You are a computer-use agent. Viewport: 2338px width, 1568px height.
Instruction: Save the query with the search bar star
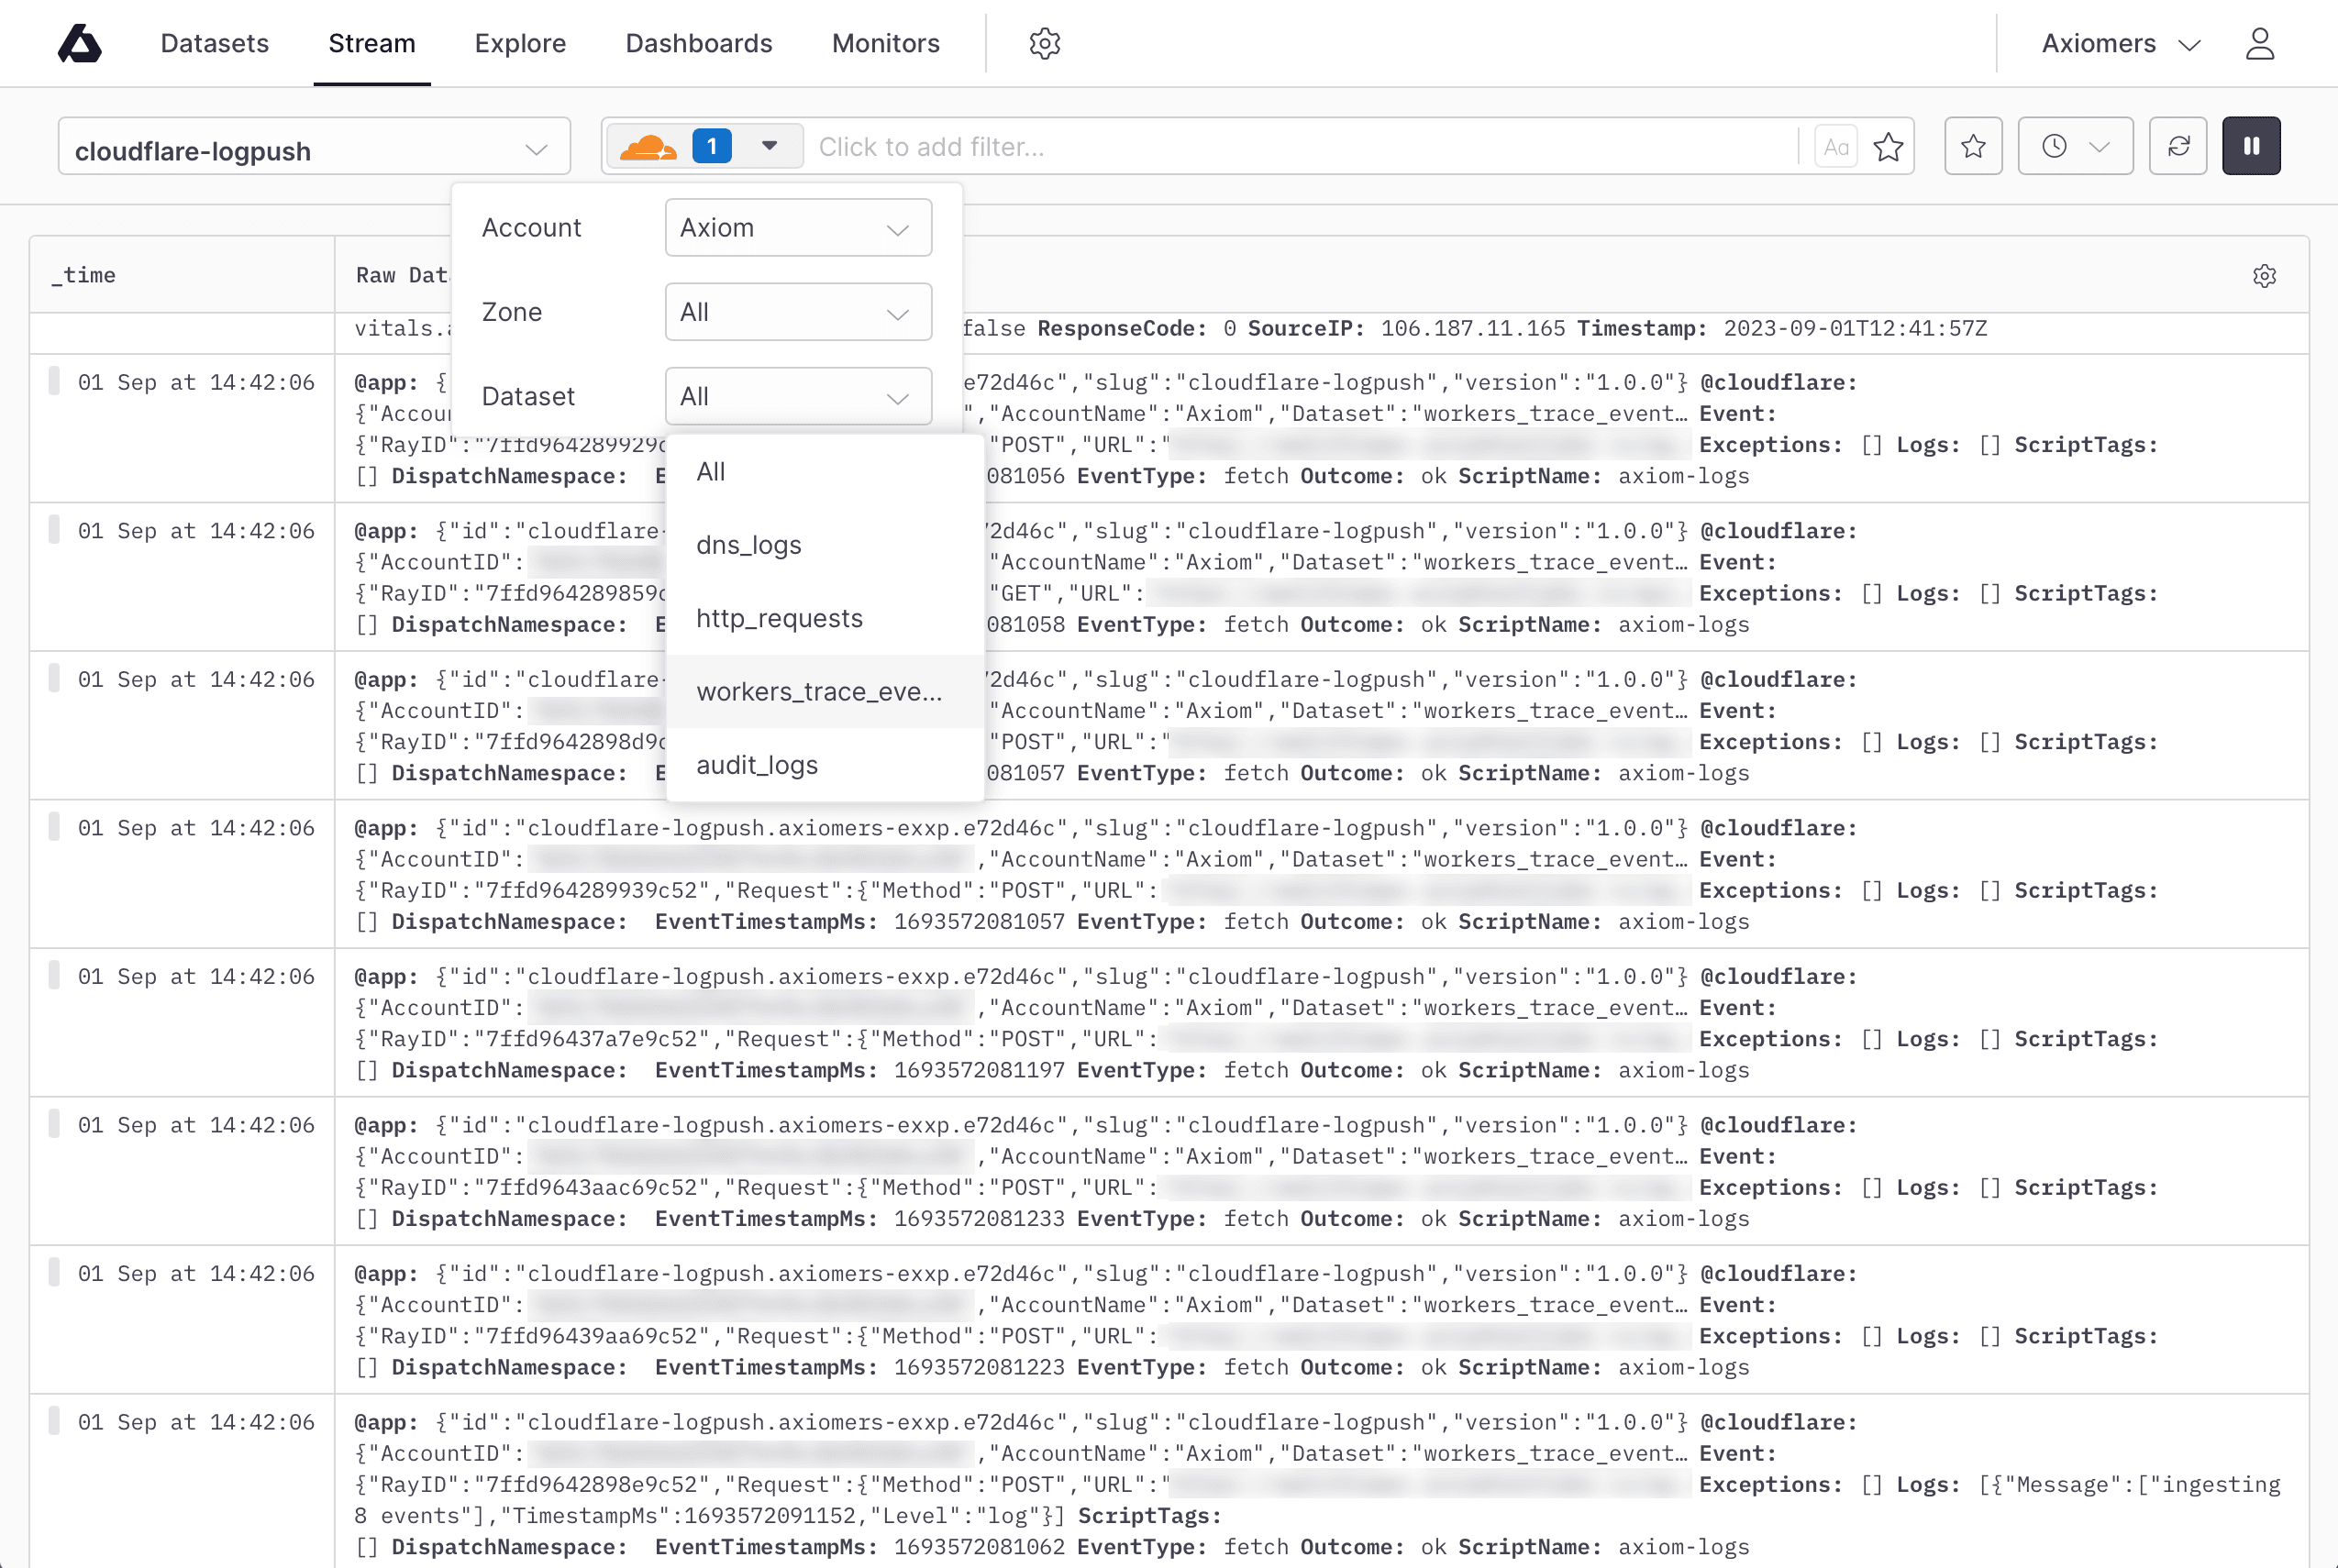tap(1888, 147)
